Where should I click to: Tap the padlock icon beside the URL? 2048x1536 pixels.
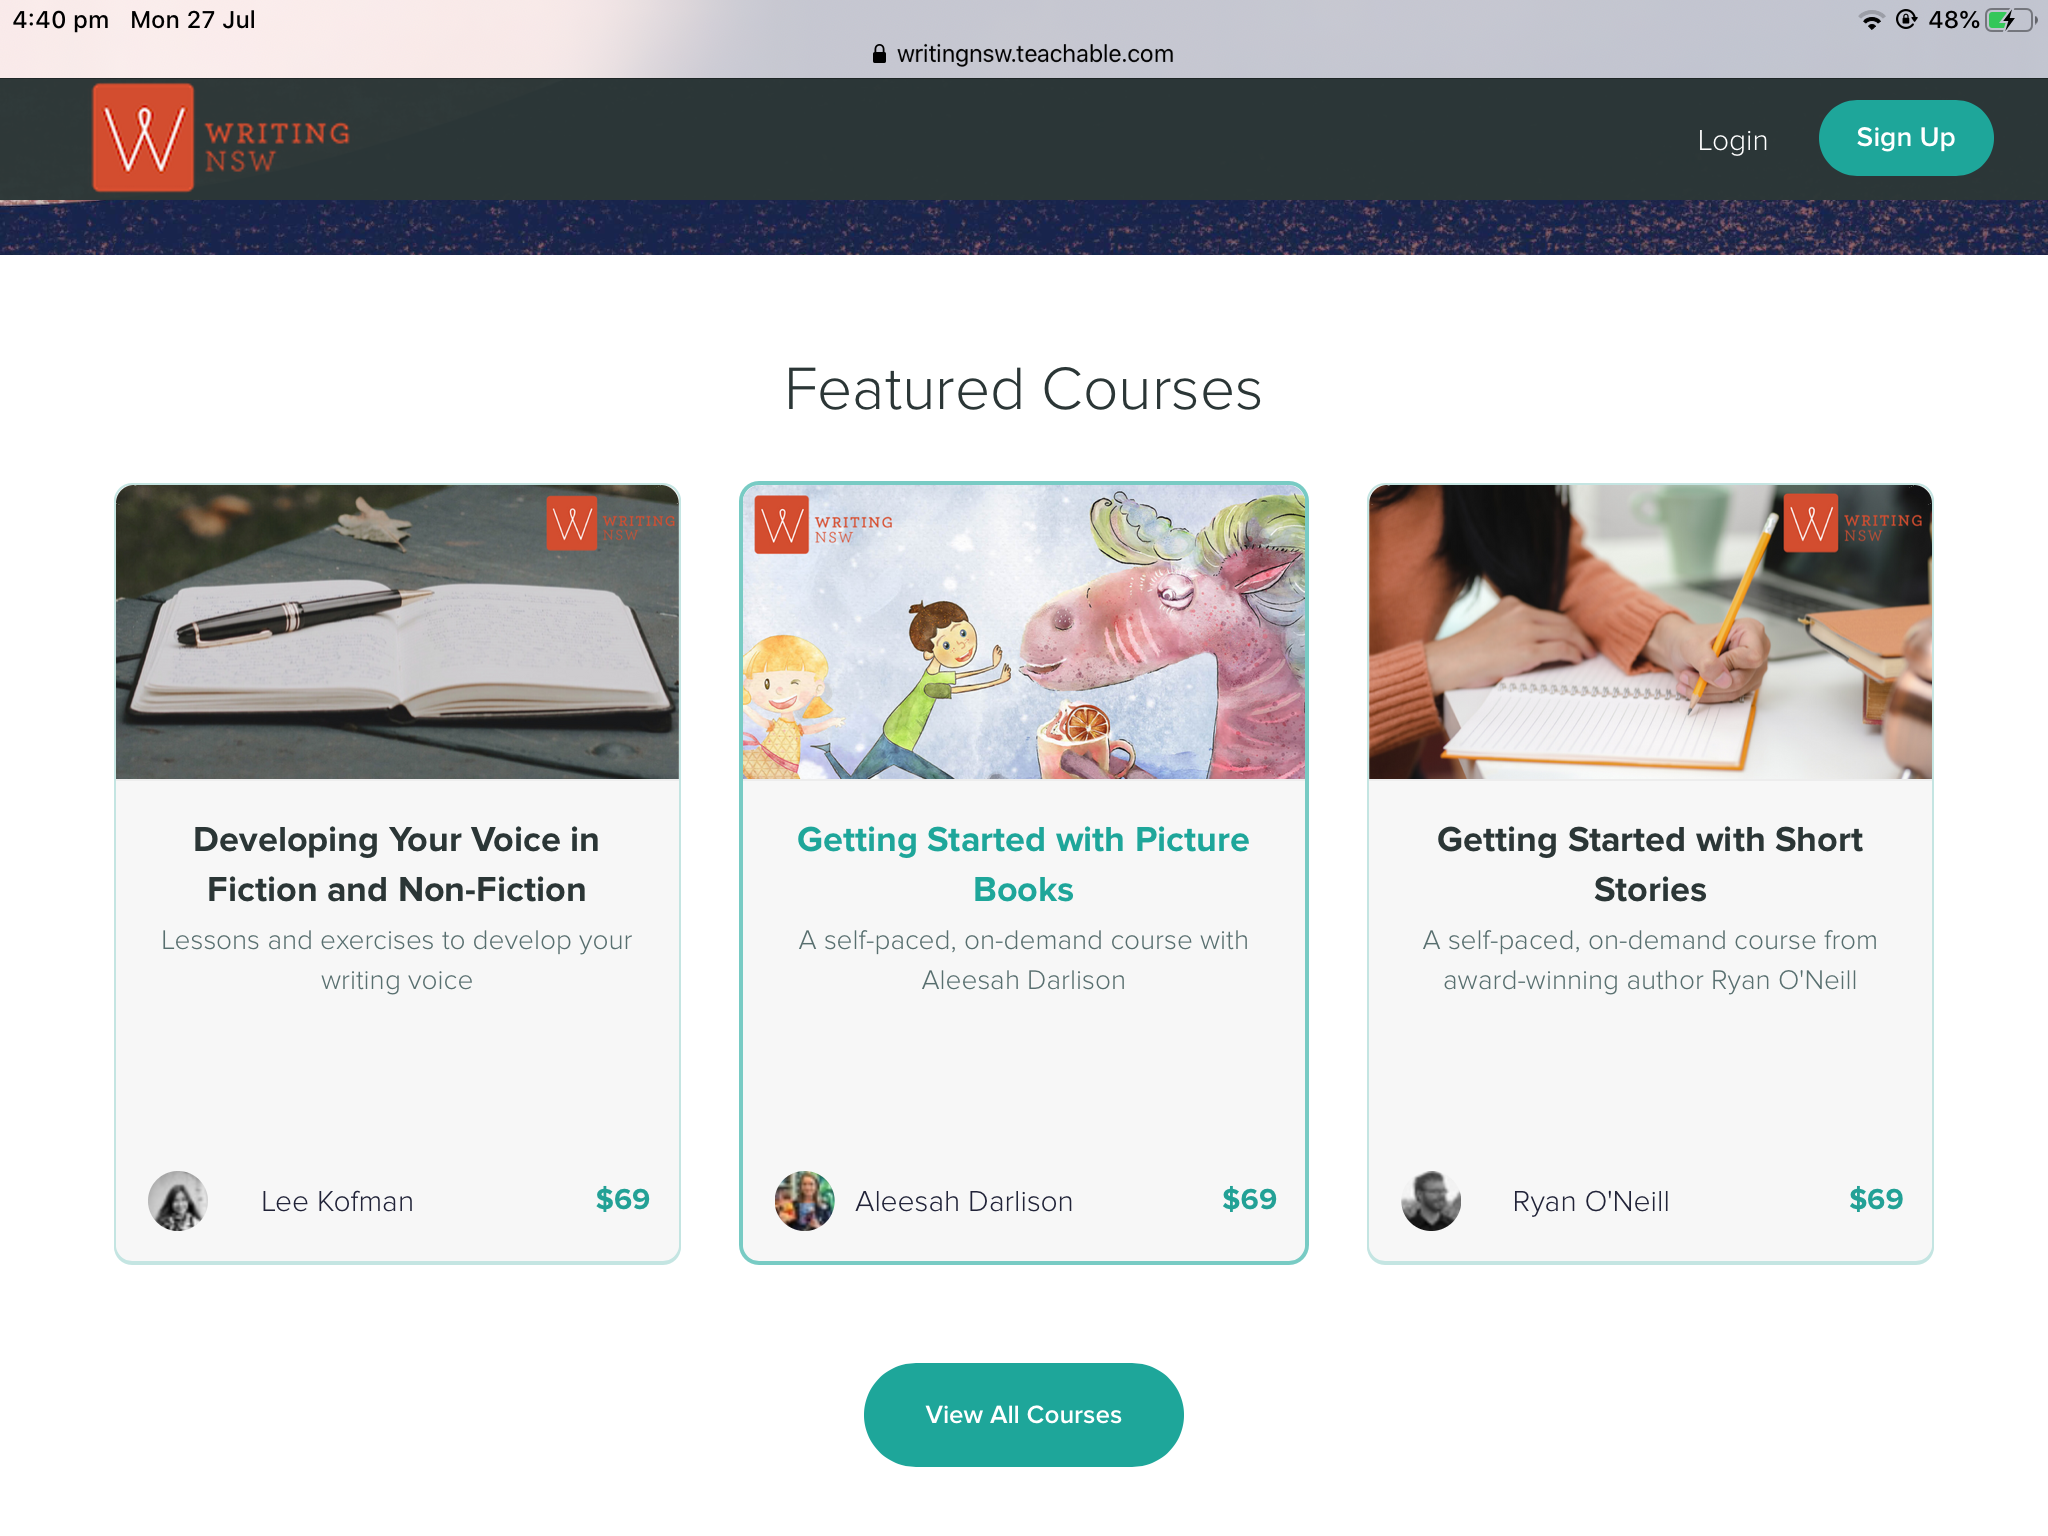click(879, 54)
